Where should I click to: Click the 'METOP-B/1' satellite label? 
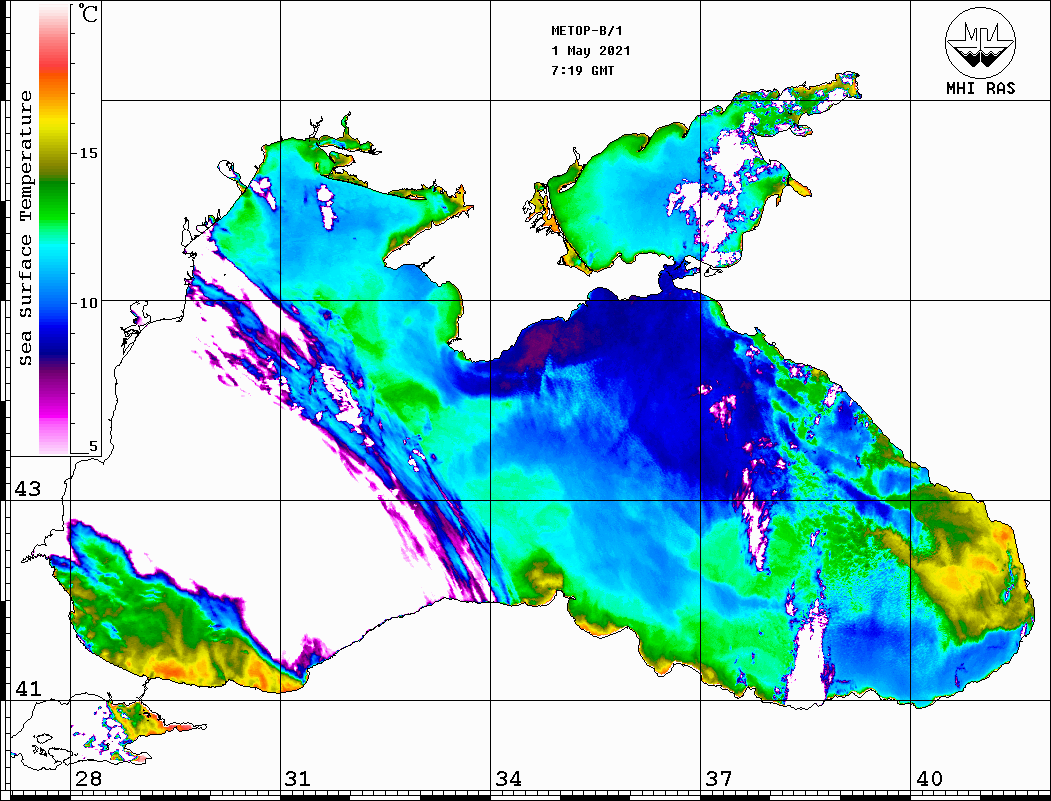[587, 31]
